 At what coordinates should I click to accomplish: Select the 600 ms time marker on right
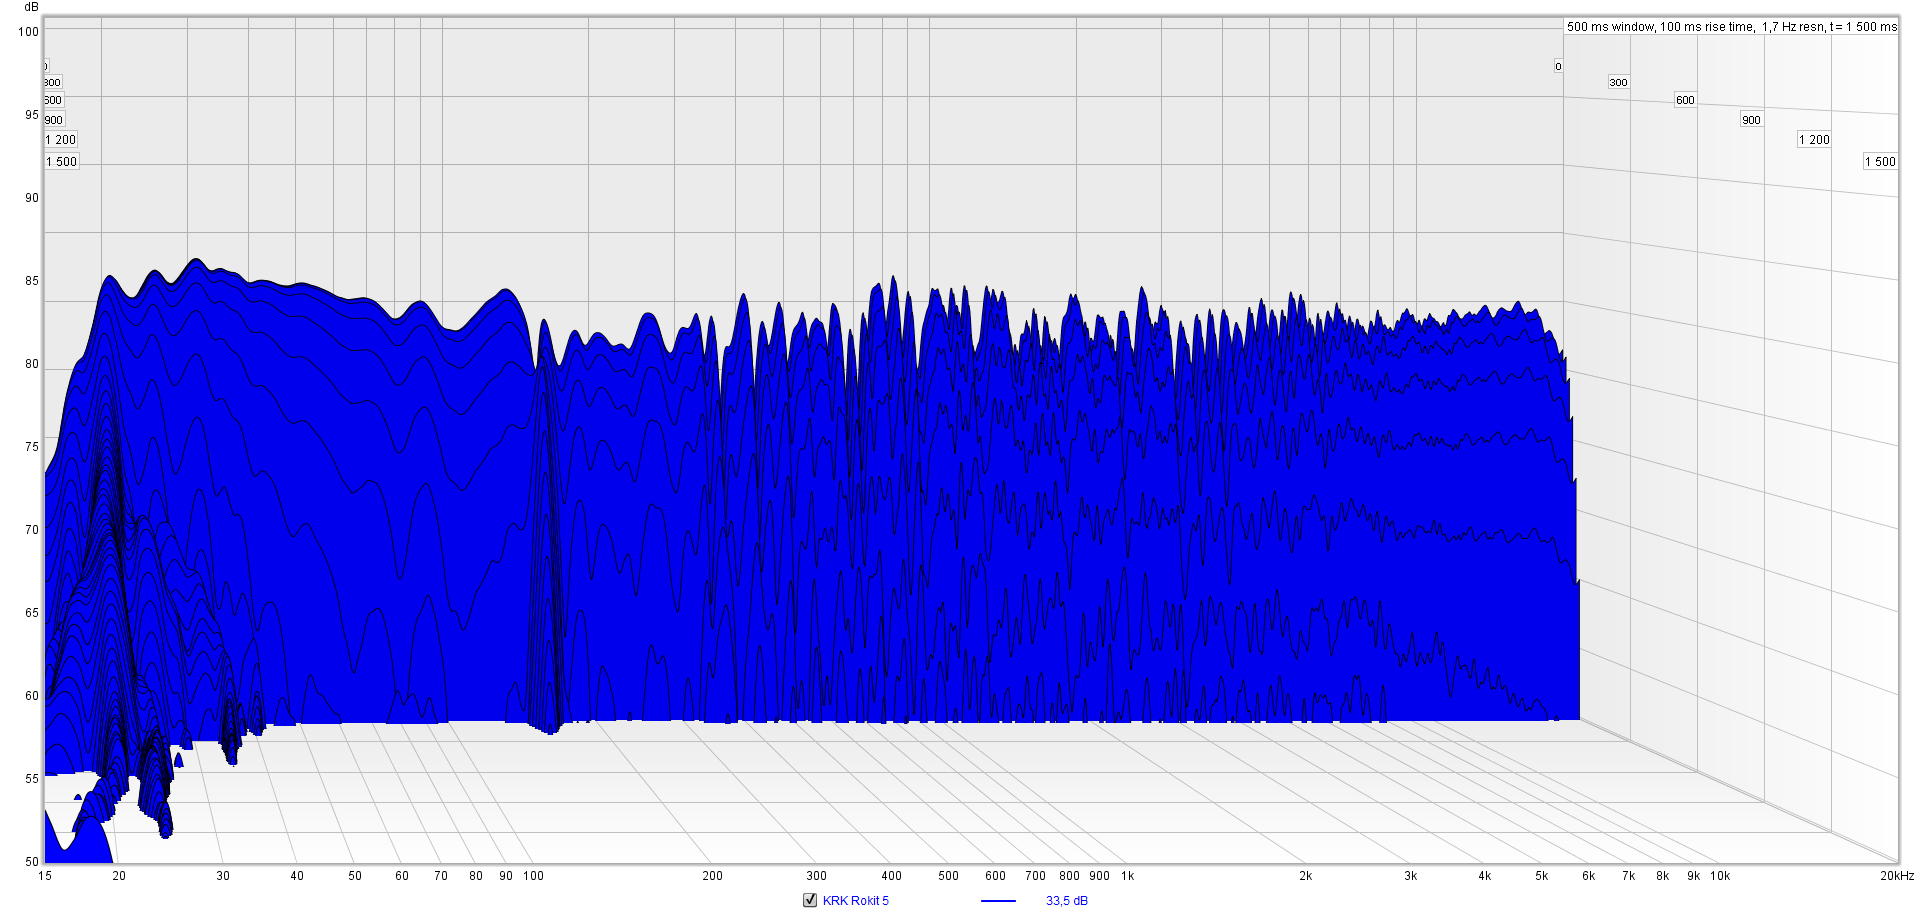pos(1685,100)
